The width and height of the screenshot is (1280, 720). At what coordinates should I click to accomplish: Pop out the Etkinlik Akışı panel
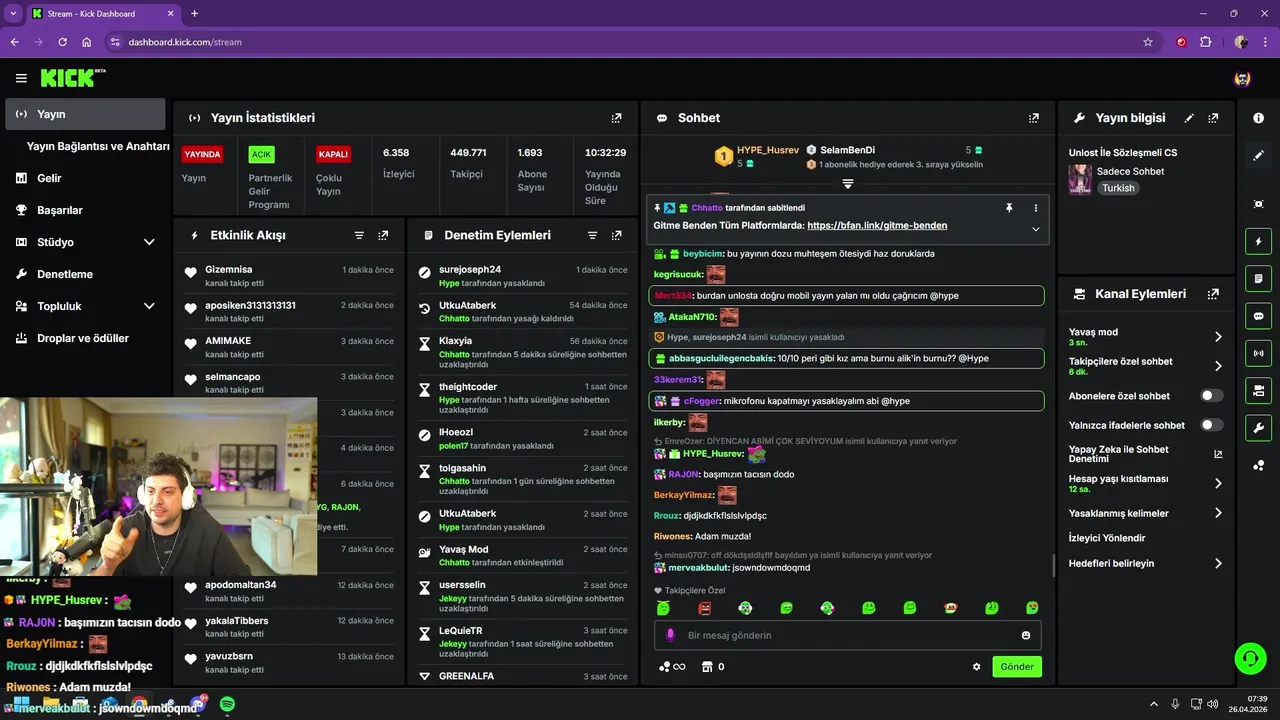coord(383,235)
